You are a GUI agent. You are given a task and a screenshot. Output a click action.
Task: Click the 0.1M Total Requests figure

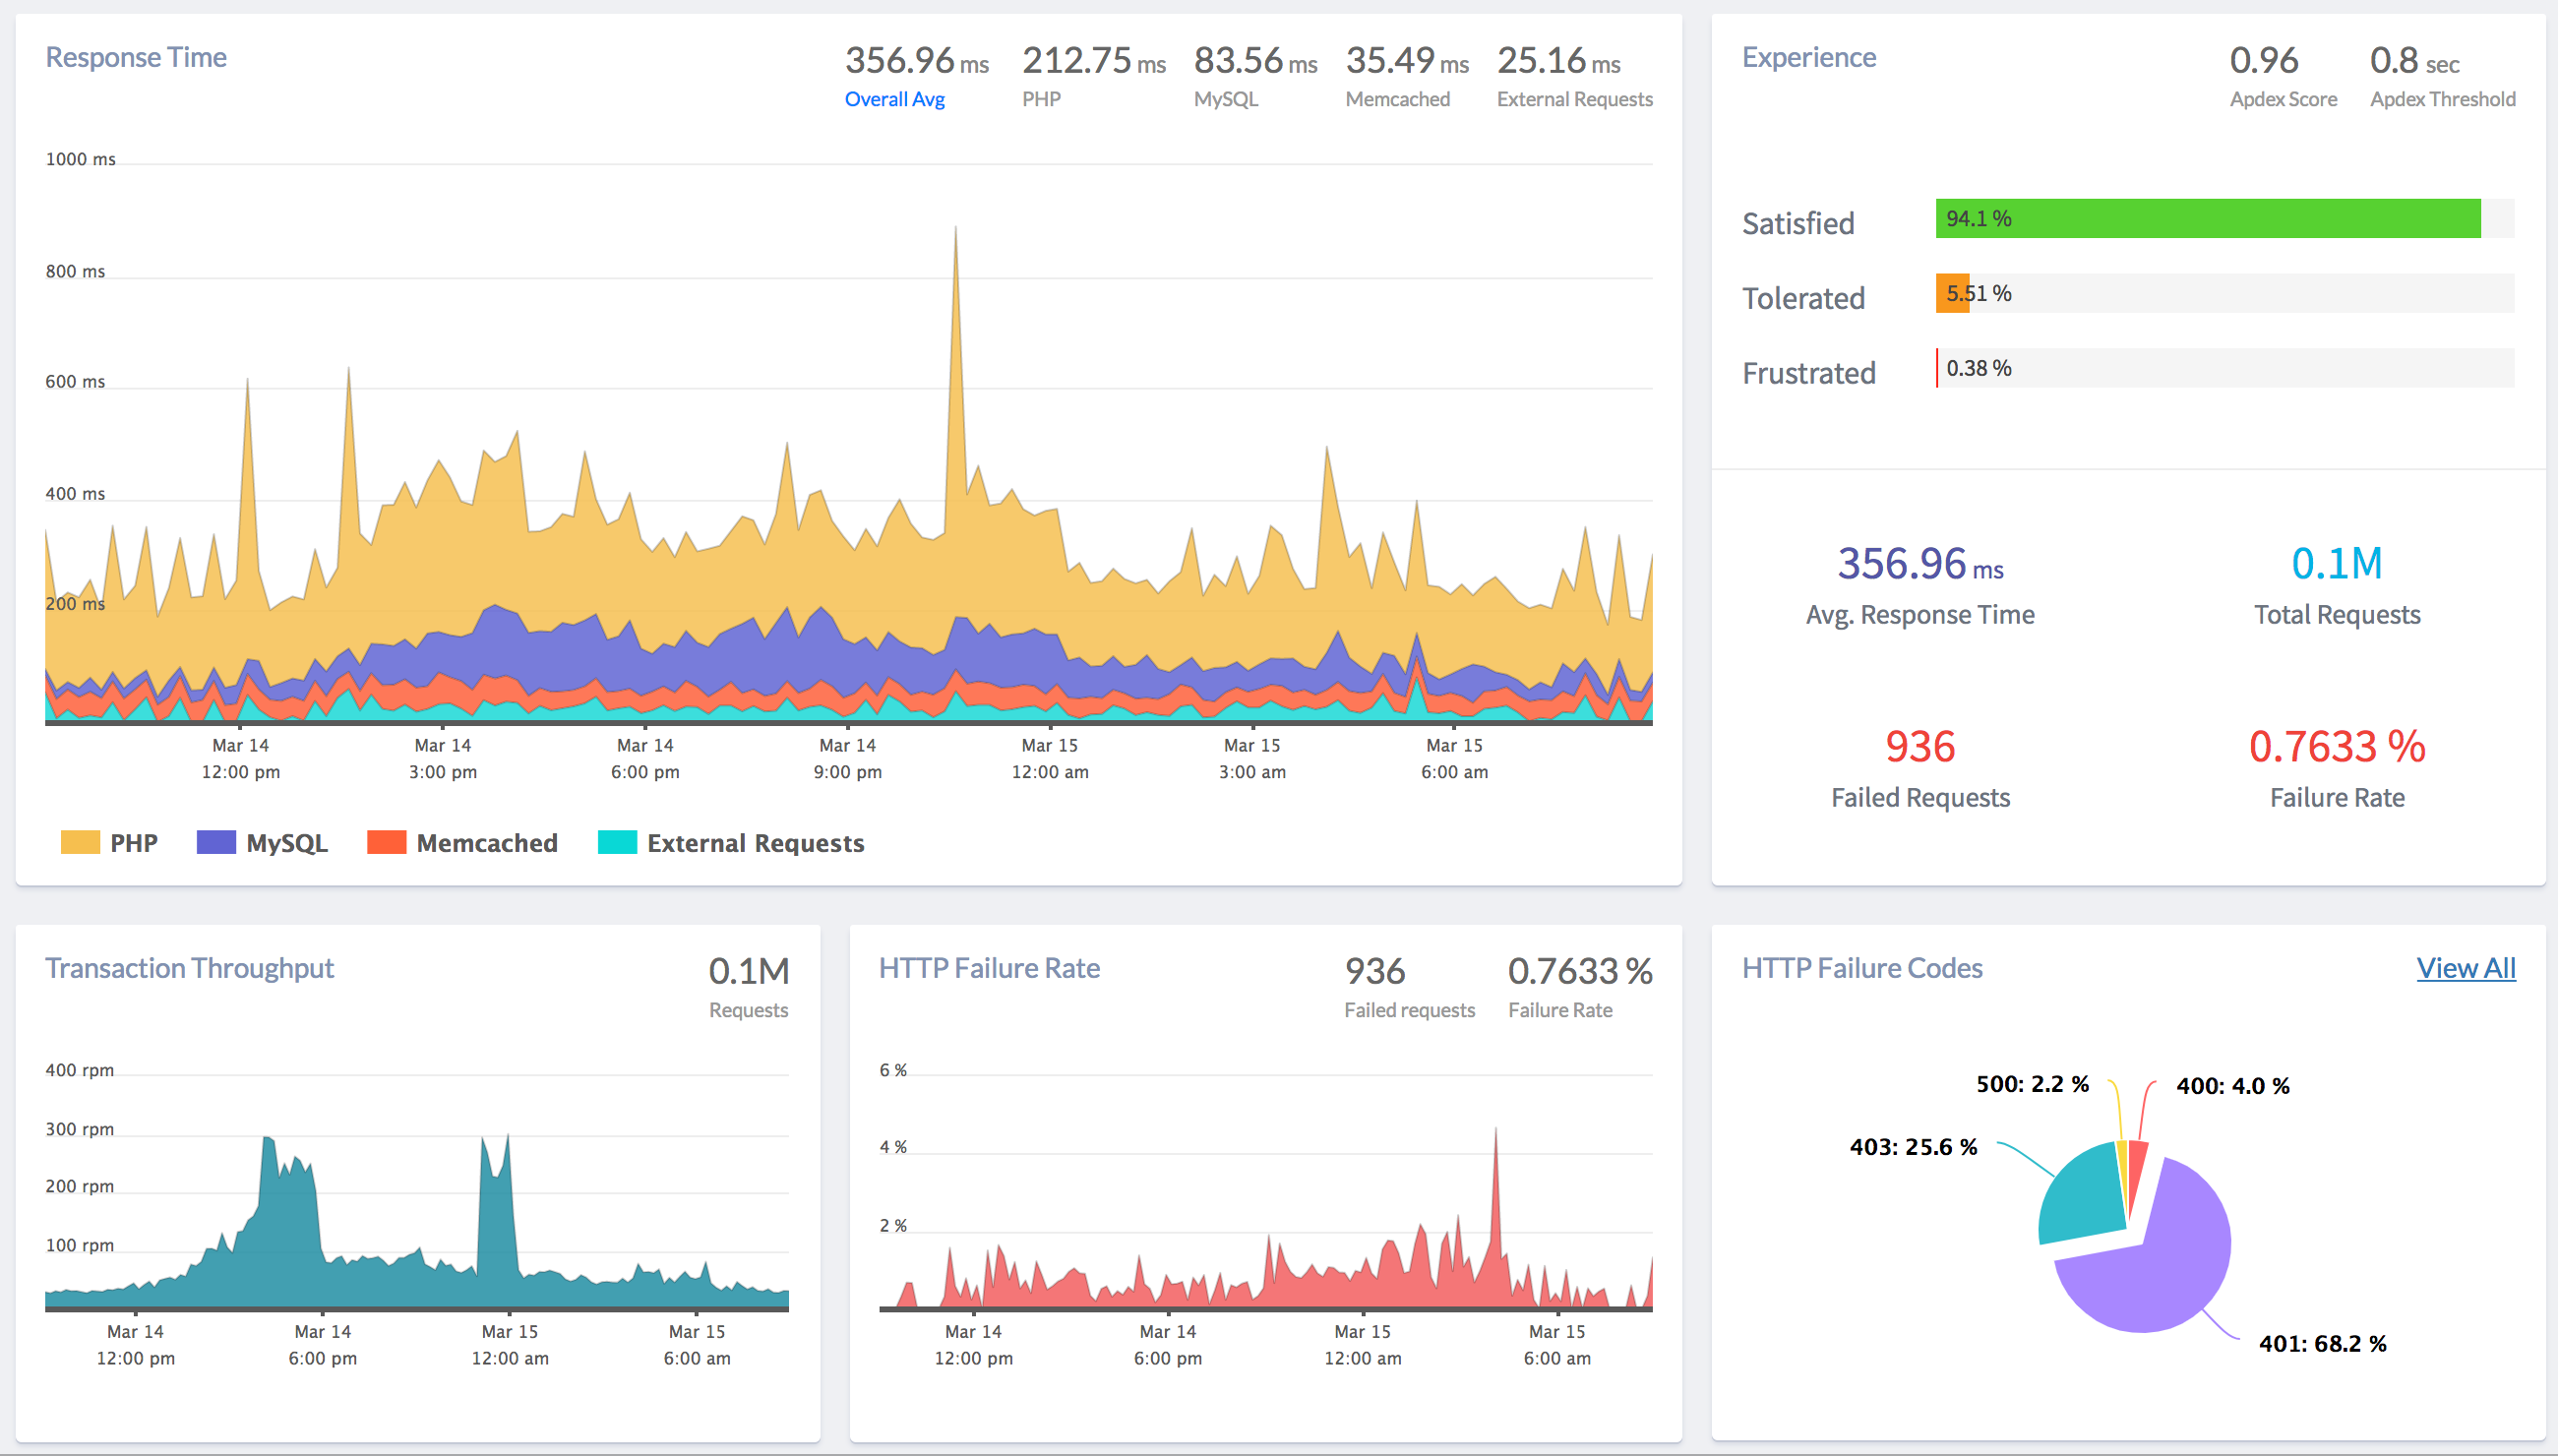pyautogui.click(x=2336, y=564)
